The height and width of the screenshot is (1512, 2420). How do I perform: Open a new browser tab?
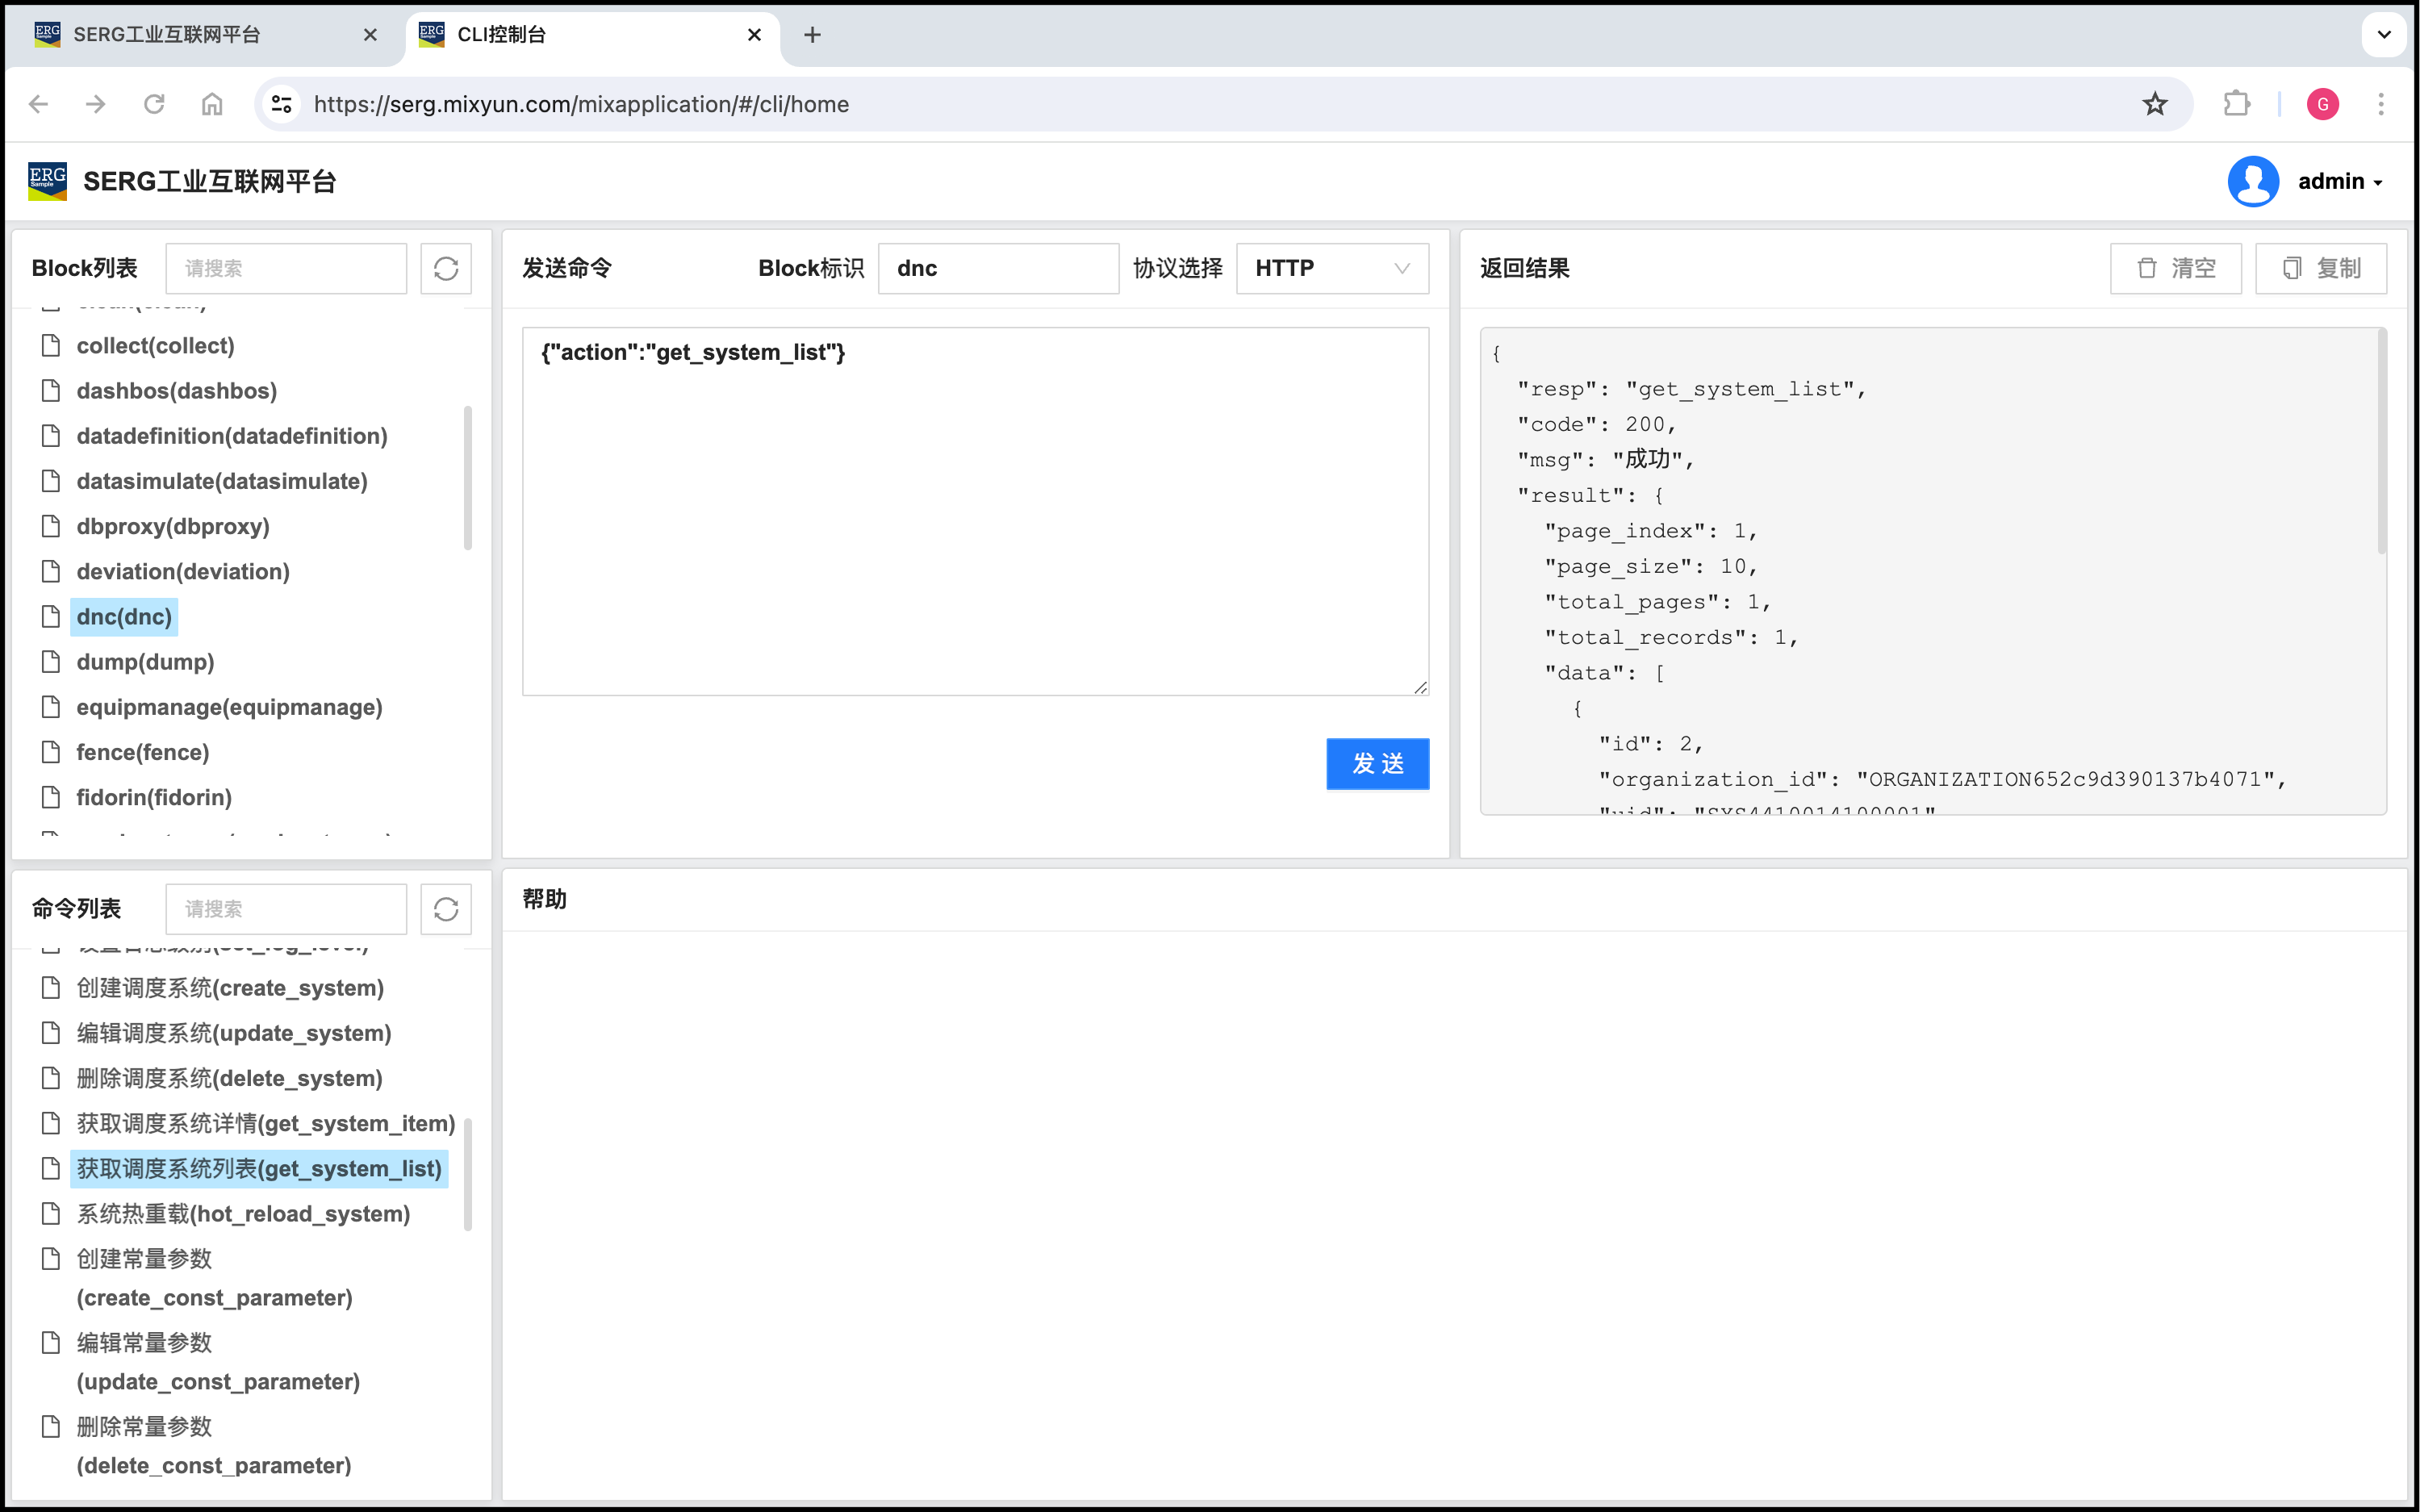(812, 35)
